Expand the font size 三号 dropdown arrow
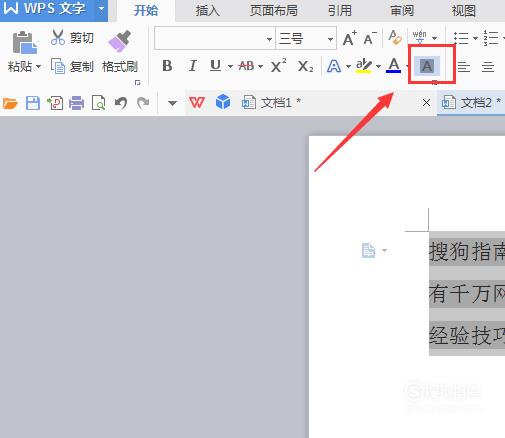505x438 pixels. click(x=330, y=39)
